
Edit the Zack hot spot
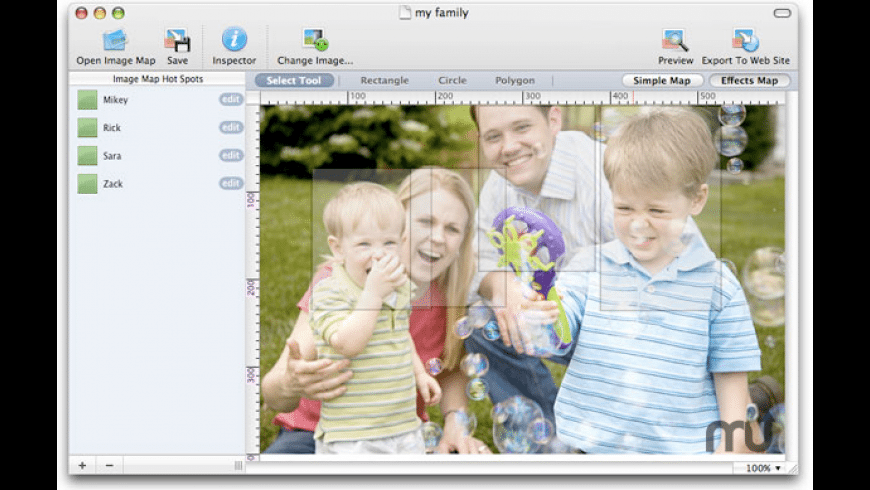pos(231,183)
